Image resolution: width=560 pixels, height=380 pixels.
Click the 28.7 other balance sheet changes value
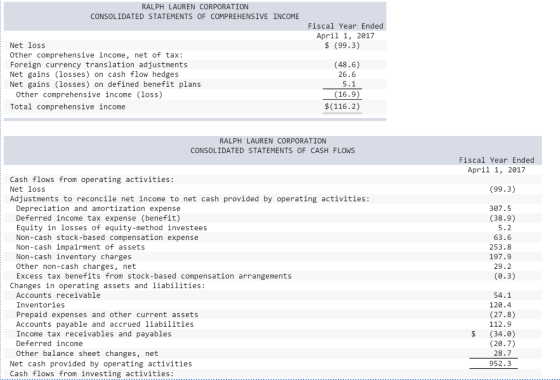tap(502, 354)
